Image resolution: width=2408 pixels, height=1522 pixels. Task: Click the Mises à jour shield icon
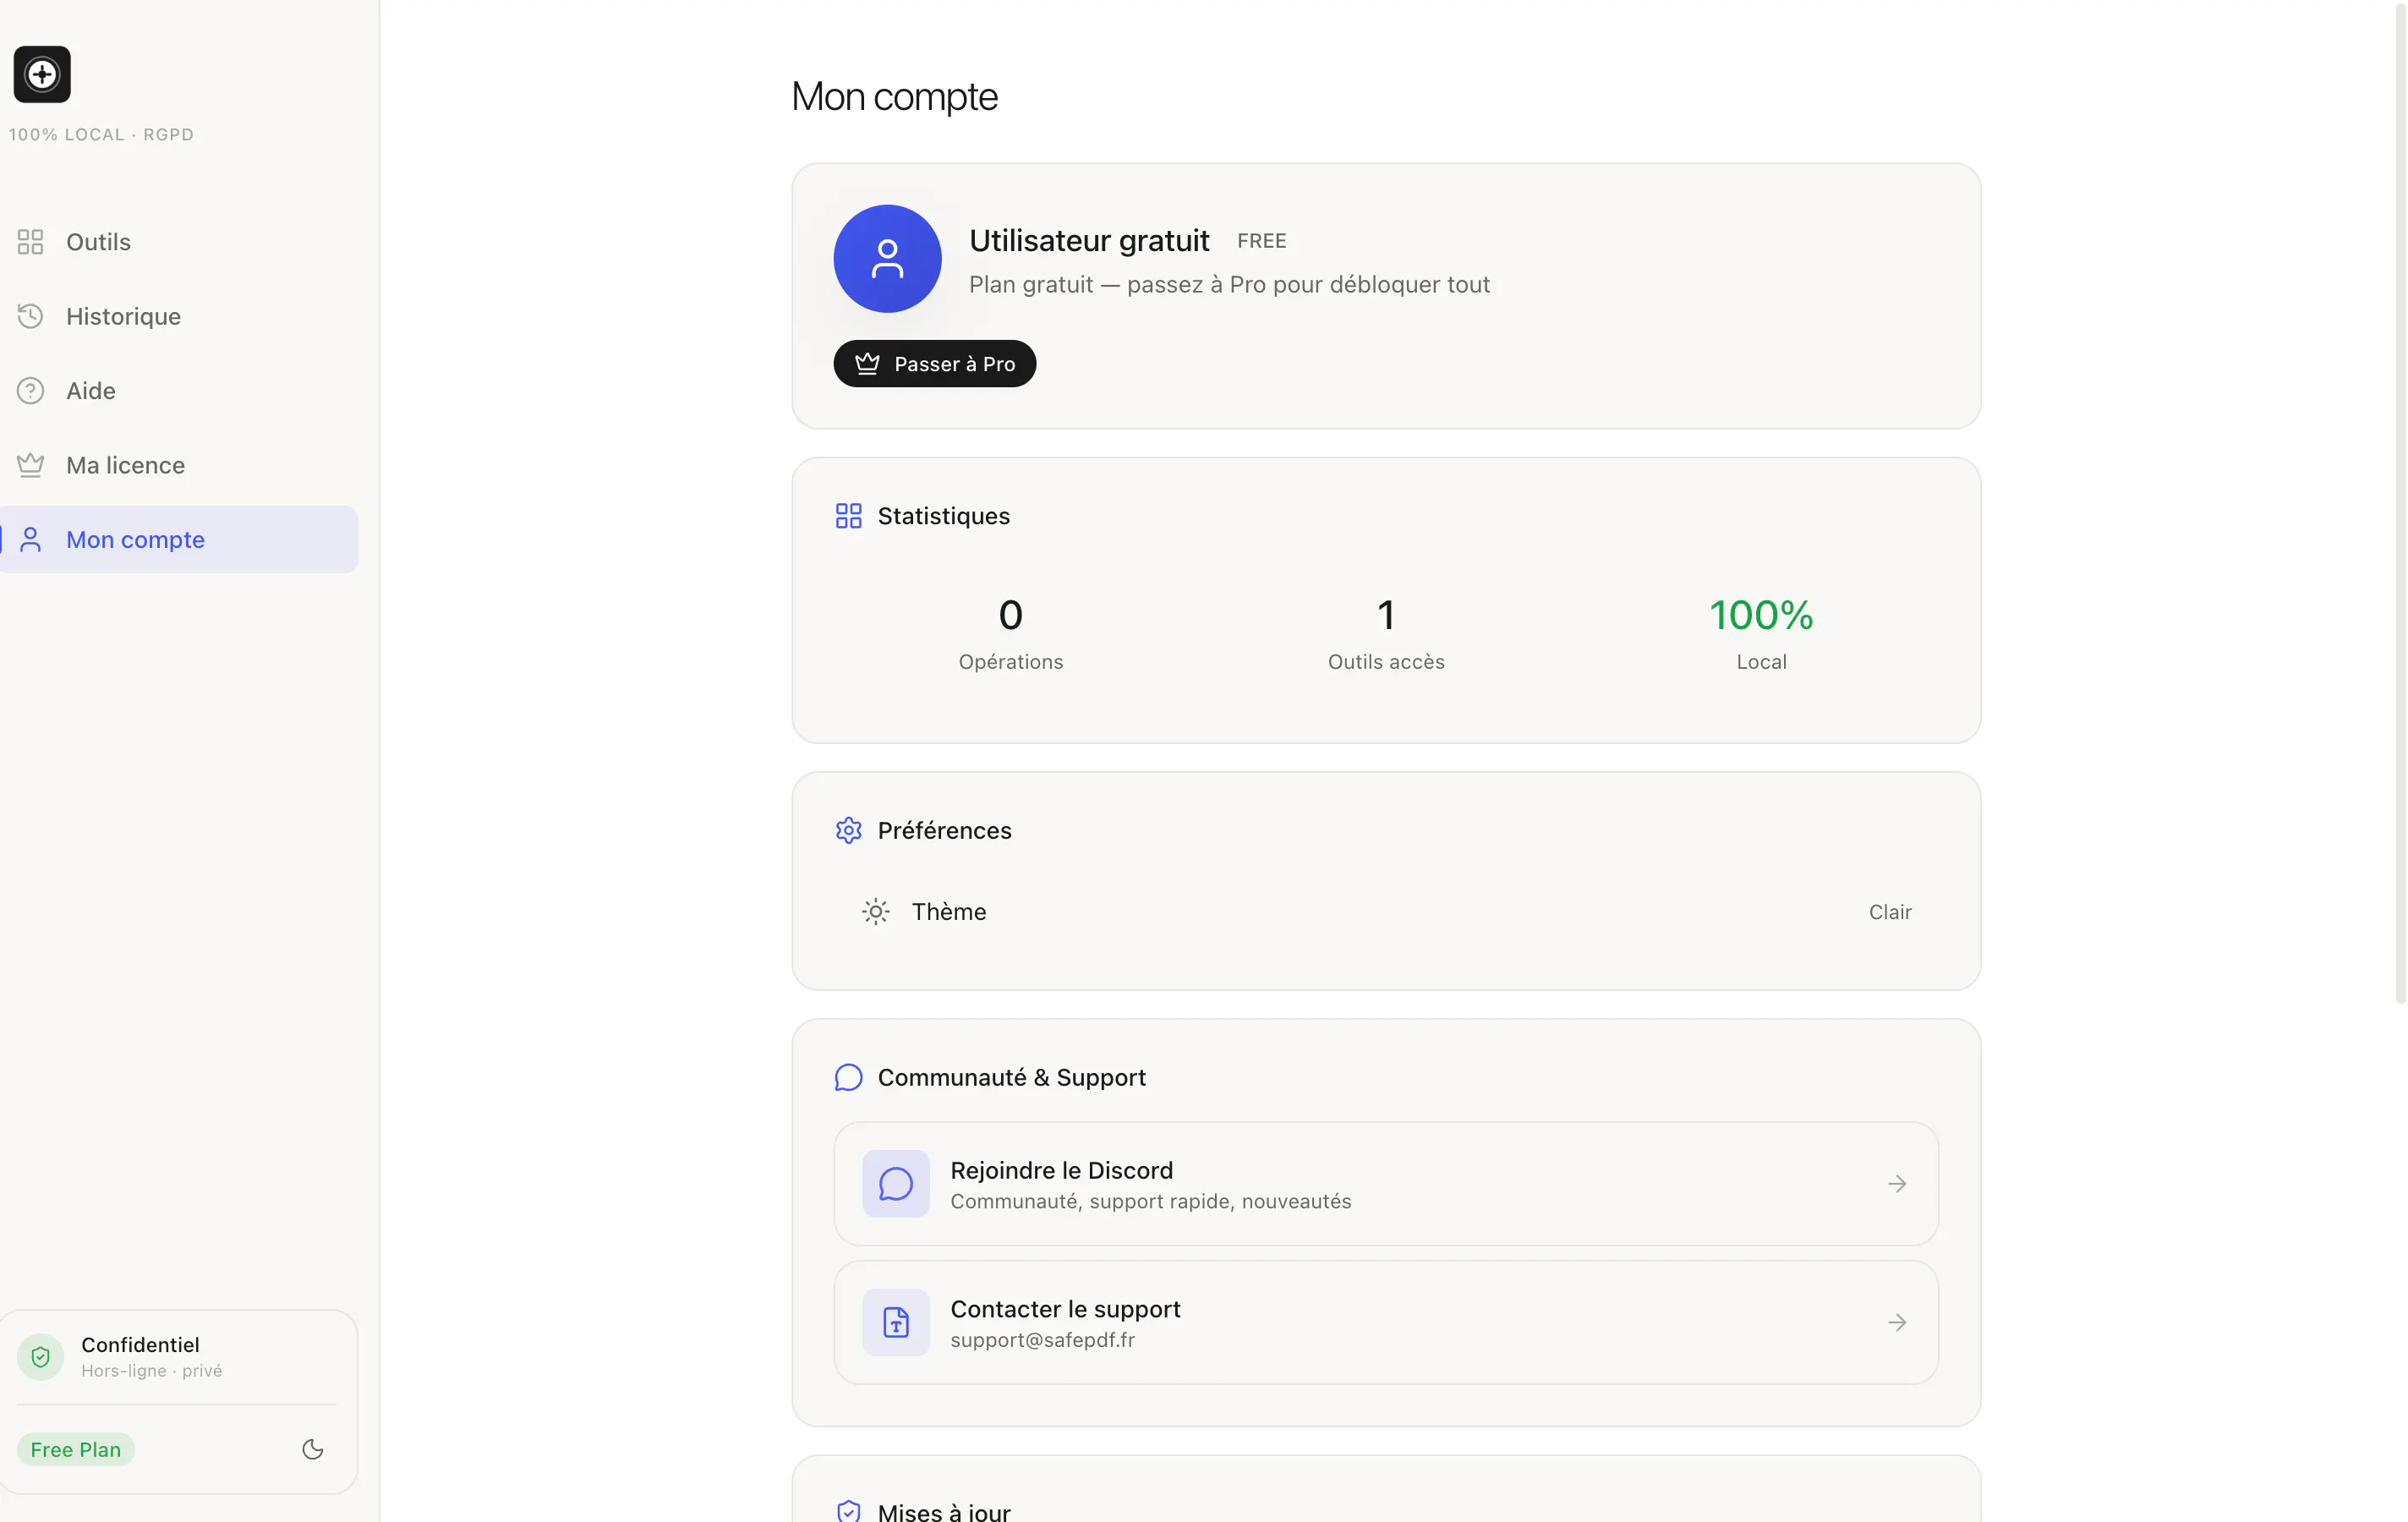pos(848,1510)
